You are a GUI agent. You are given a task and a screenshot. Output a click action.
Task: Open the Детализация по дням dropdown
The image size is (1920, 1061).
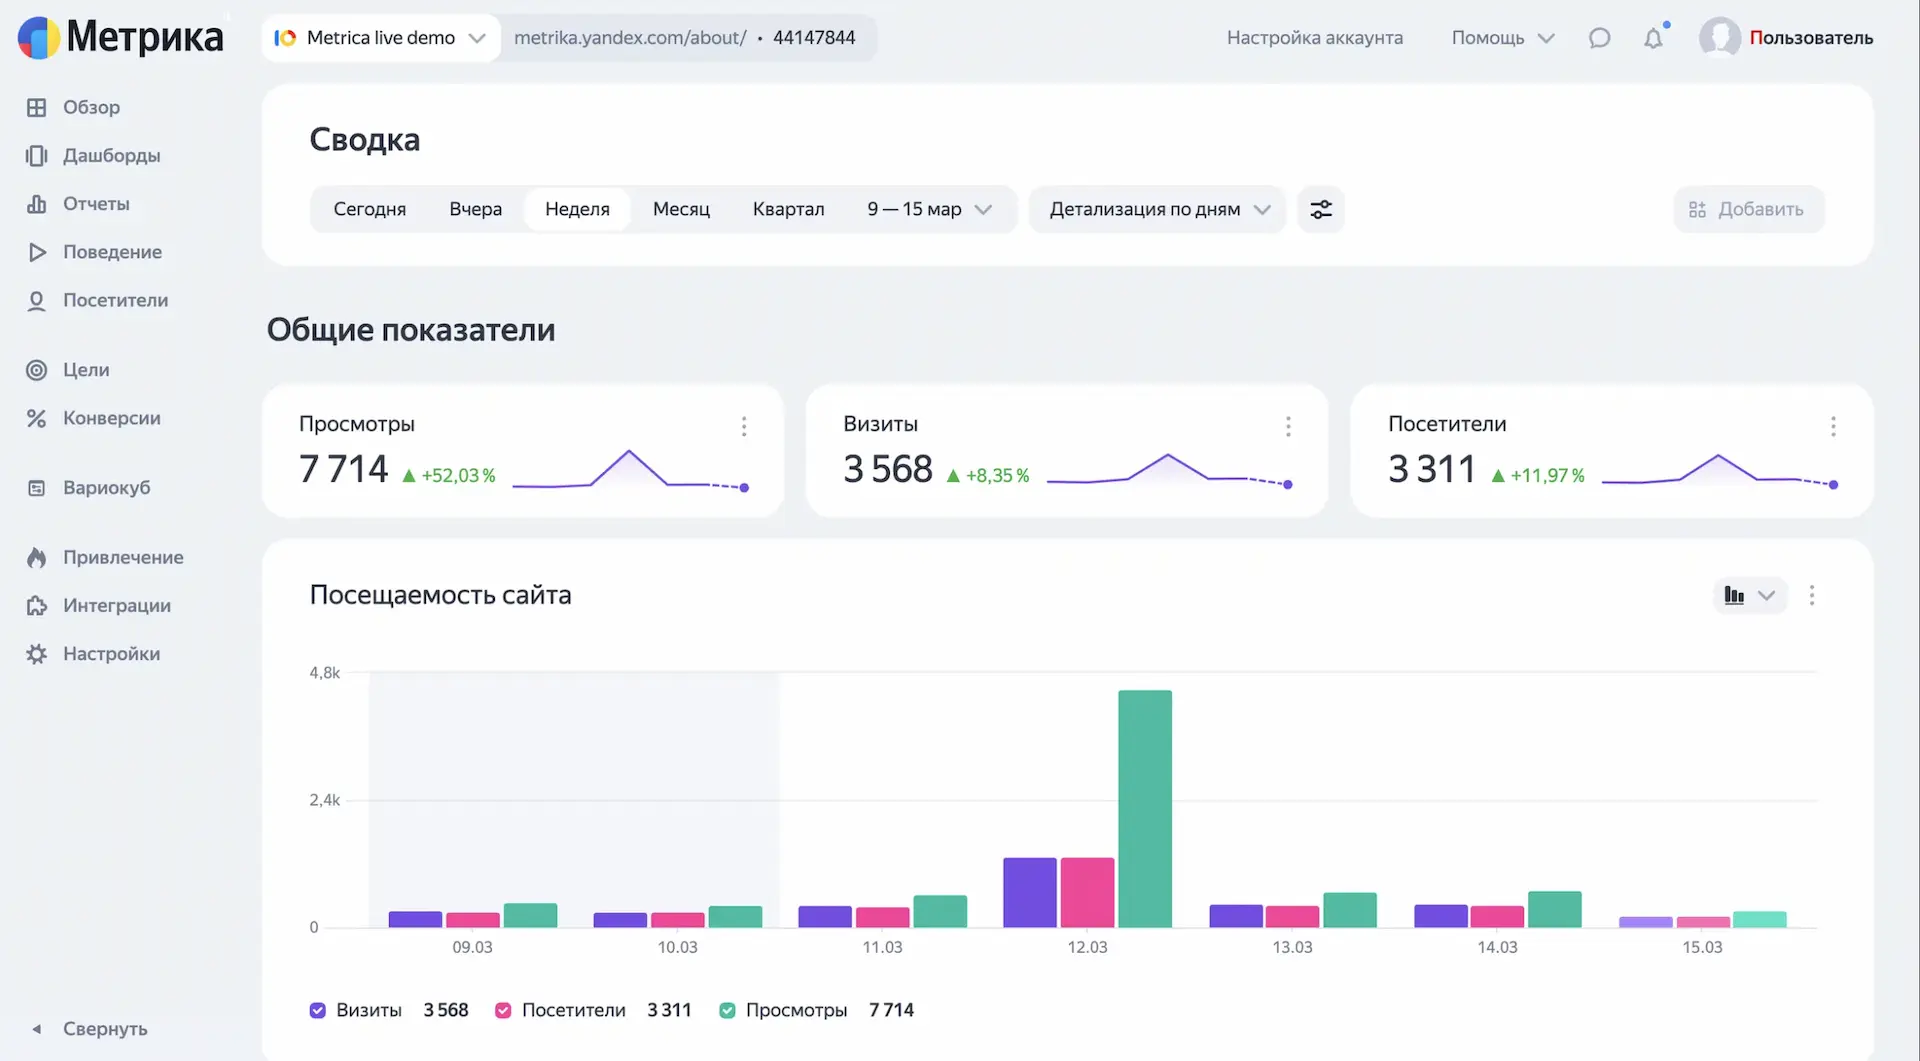pyautogui.click(x=1158, y=209)
